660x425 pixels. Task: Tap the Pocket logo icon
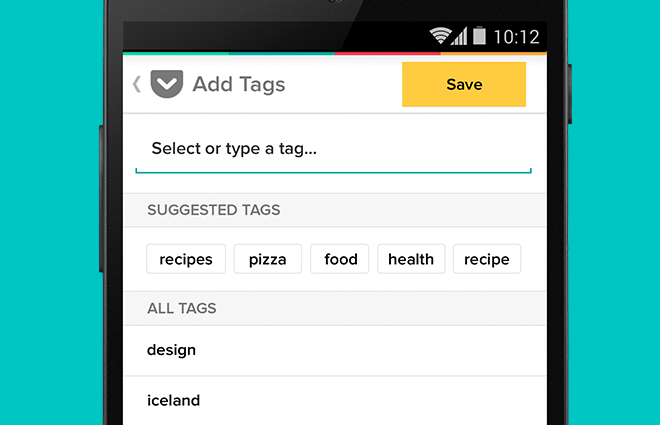tap(167, 84)
